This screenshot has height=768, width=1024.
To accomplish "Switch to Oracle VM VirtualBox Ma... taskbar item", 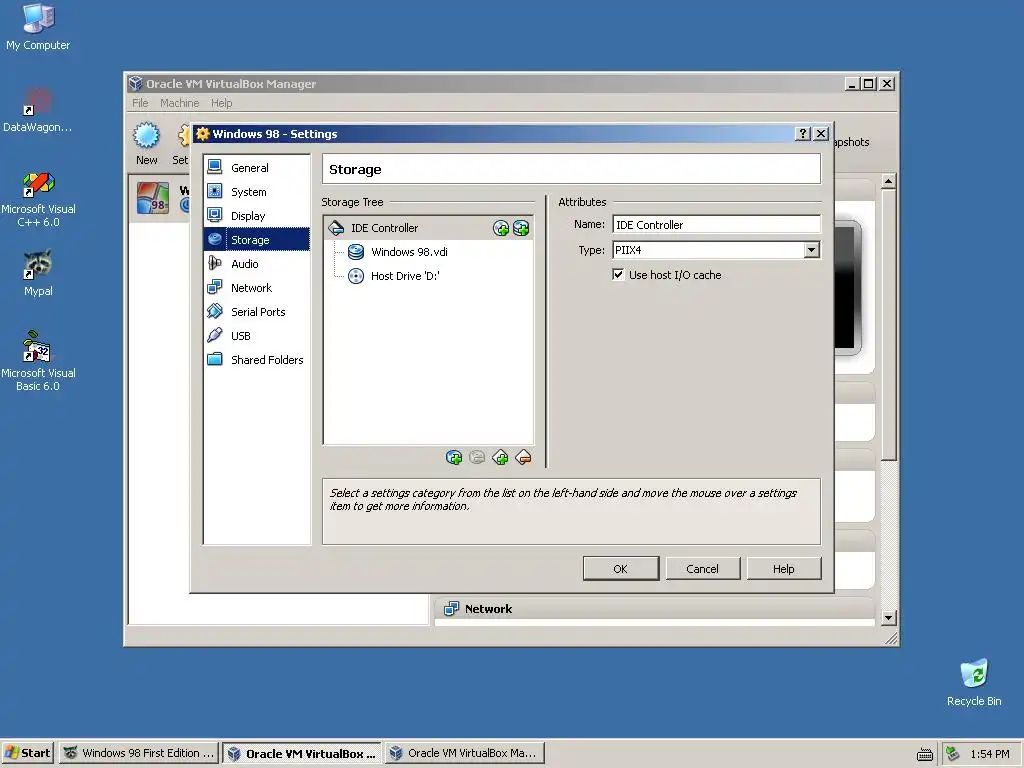I will click(x=464, y=753).
